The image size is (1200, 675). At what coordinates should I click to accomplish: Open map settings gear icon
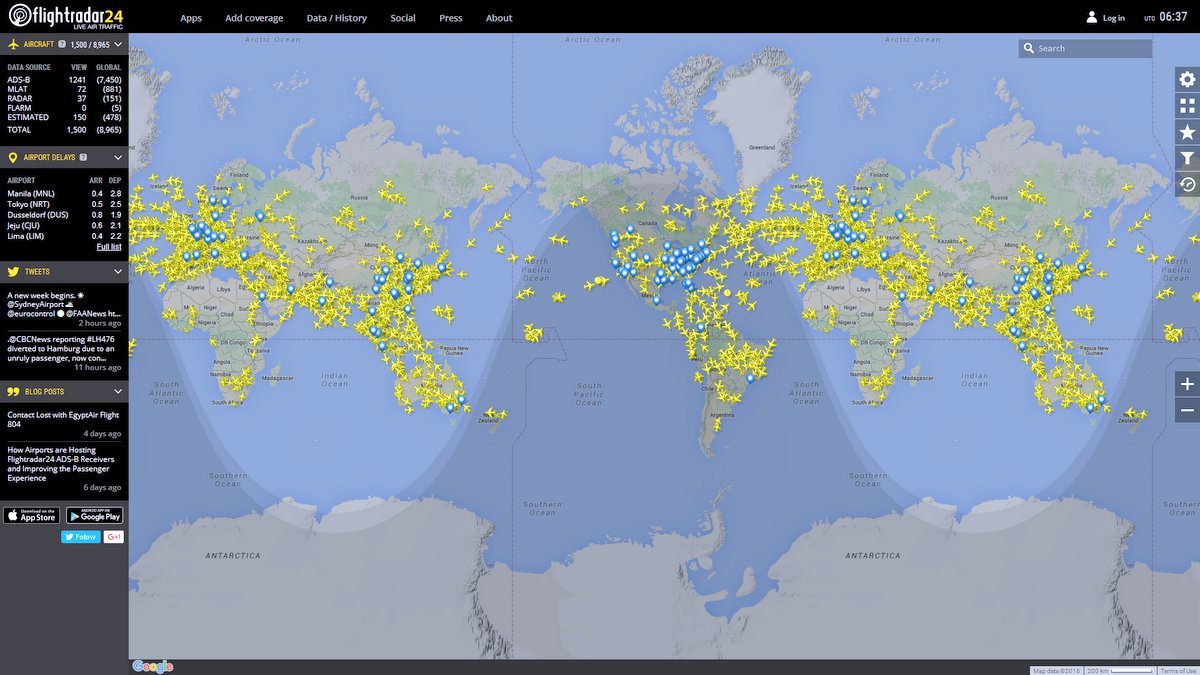1187,80
